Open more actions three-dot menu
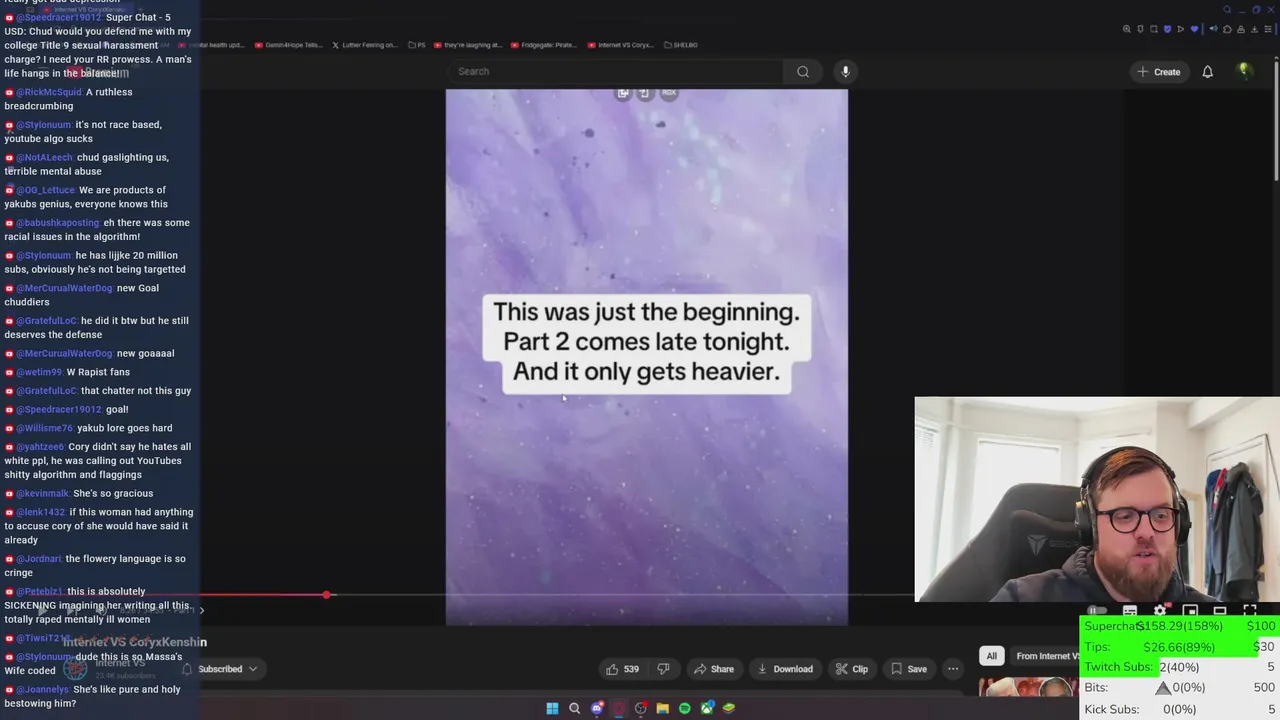The image size is (1280, 720). click(x=953, y=669)
